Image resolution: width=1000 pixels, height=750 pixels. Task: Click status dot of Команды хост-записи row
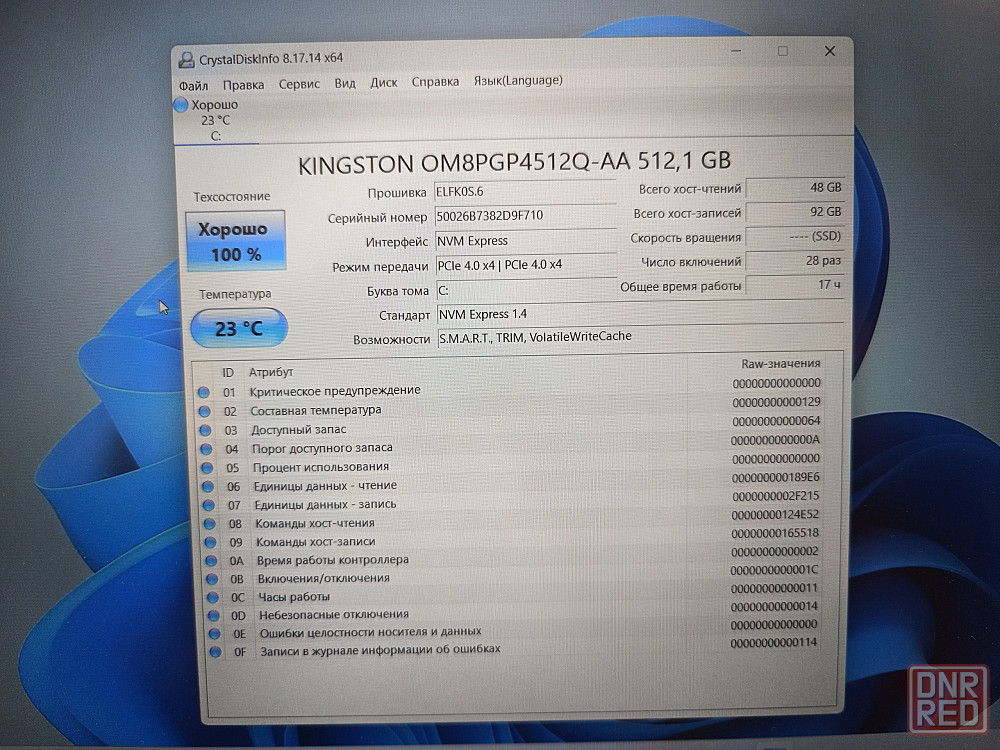(x=210, y=543)
